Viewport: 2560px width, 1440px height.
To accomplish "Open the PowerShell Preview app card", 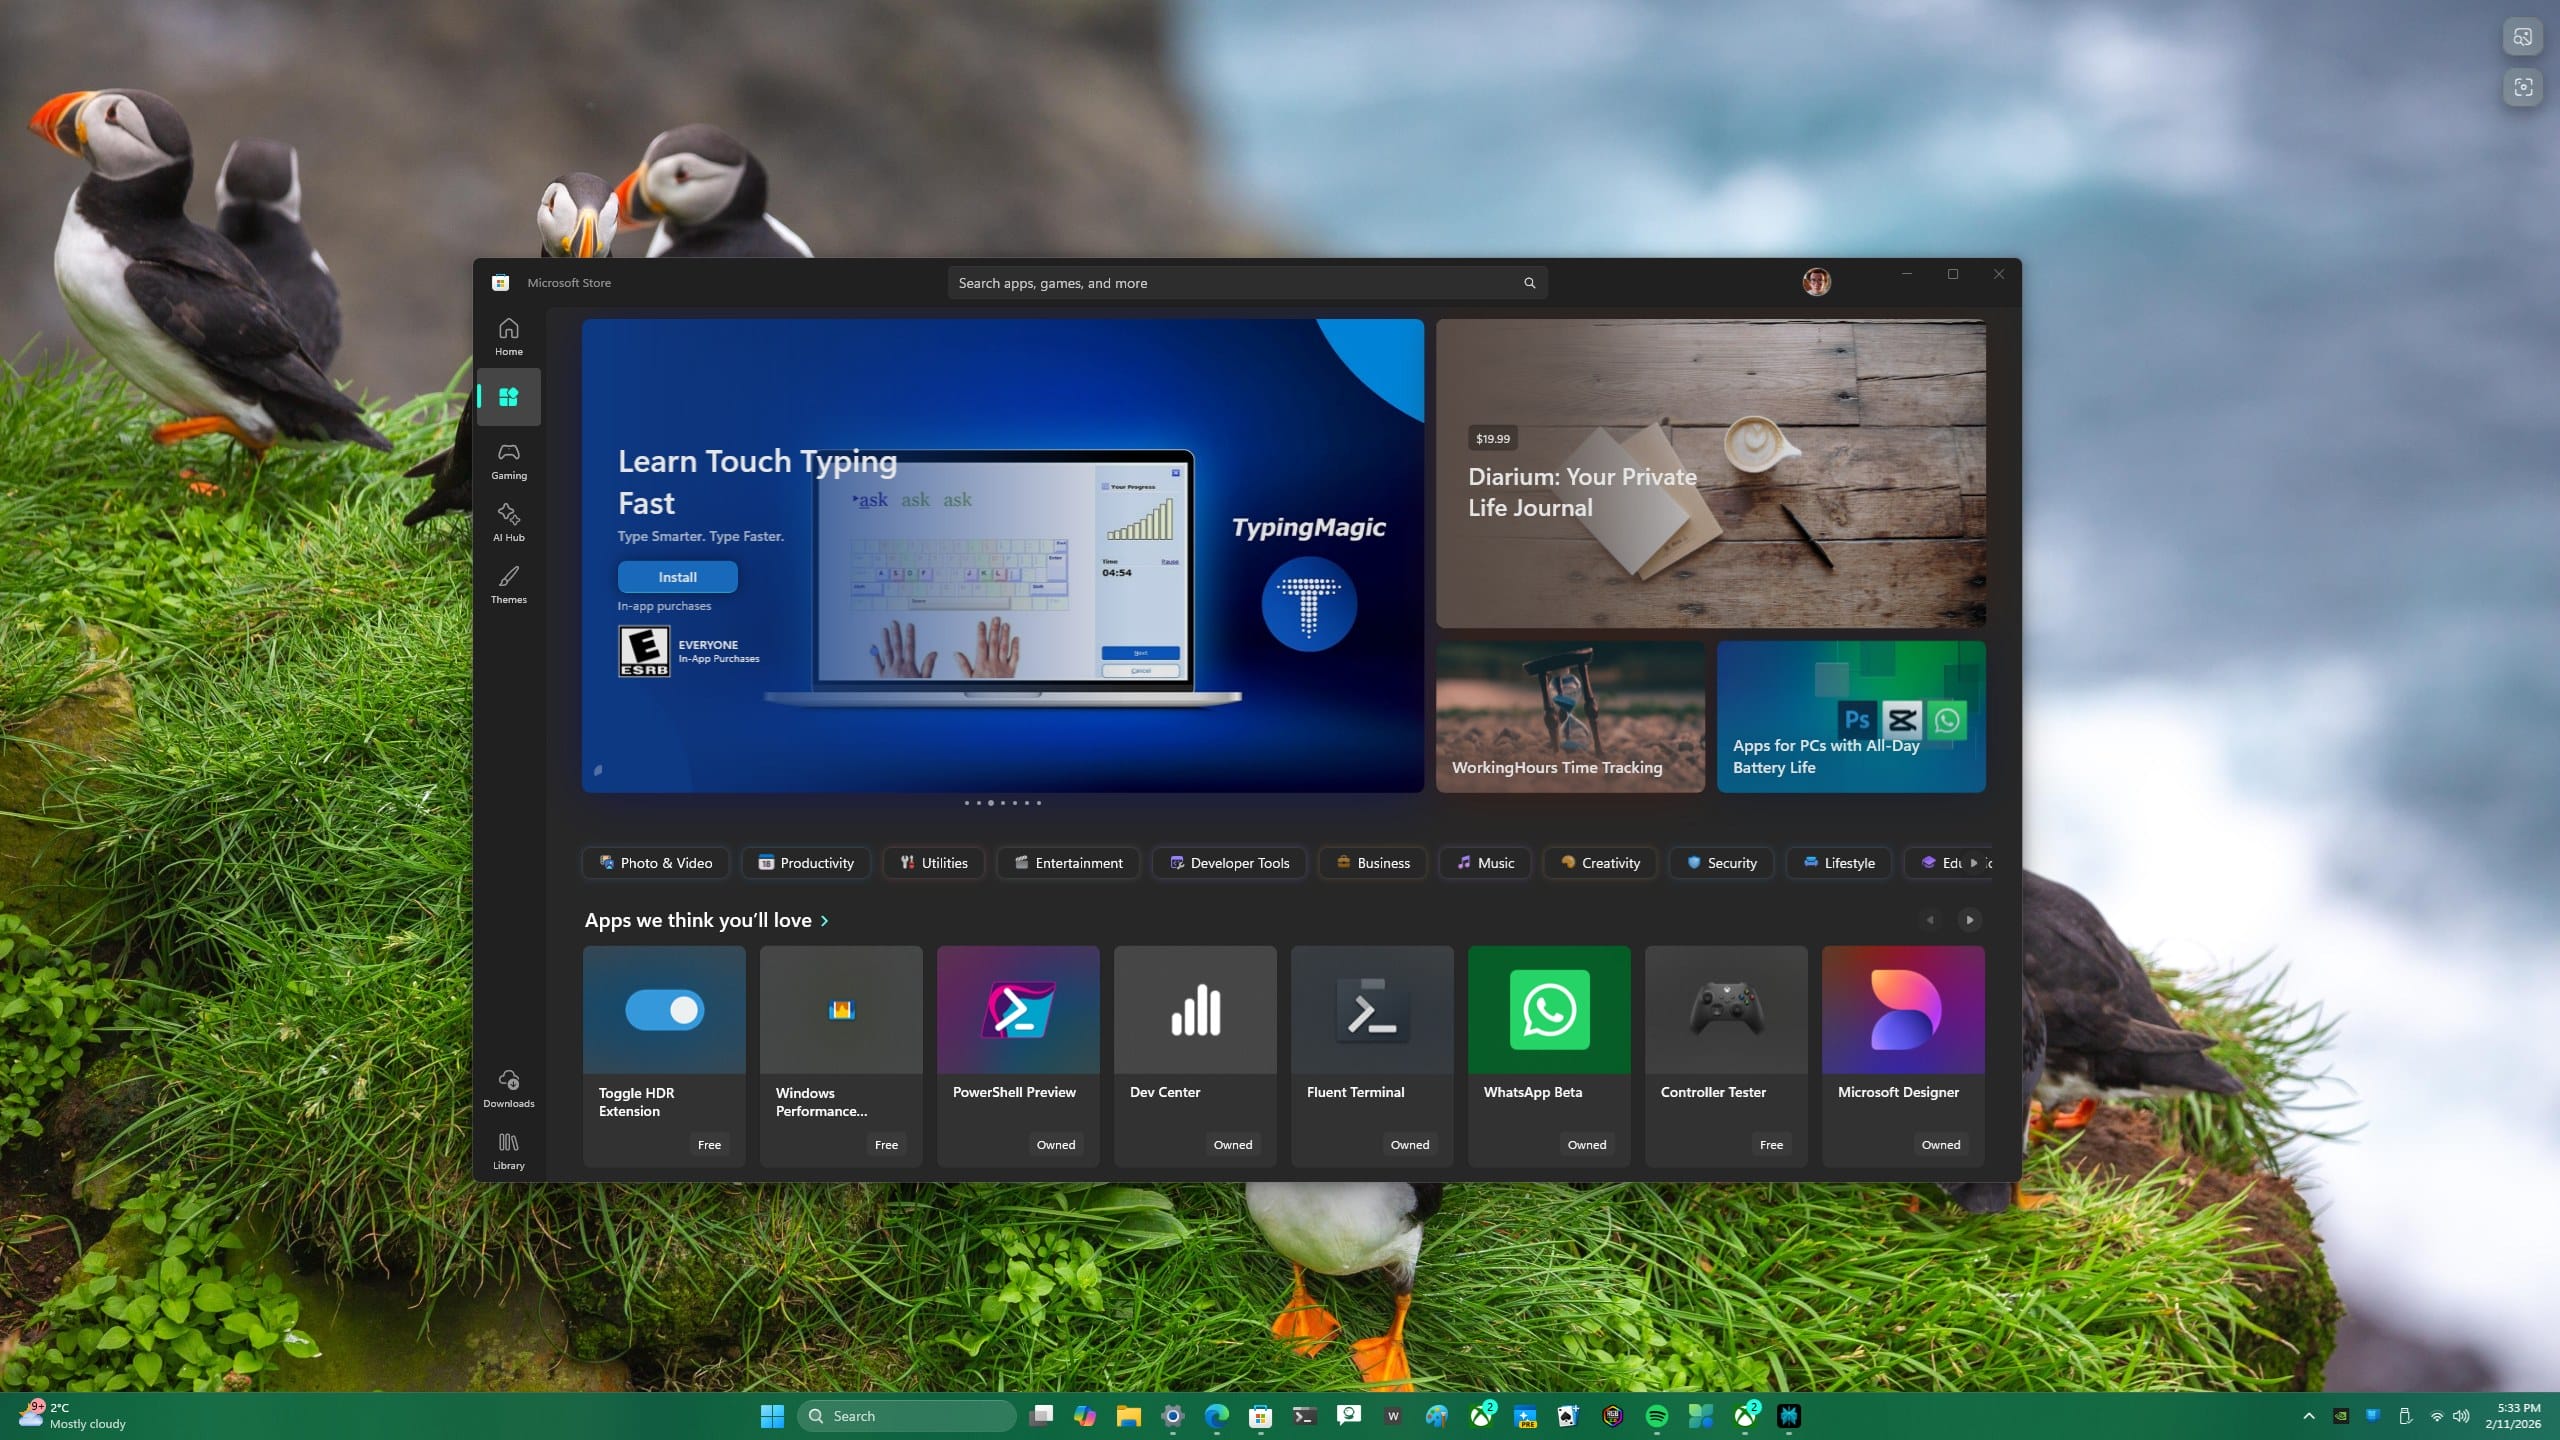I will click(1018, 1056).
